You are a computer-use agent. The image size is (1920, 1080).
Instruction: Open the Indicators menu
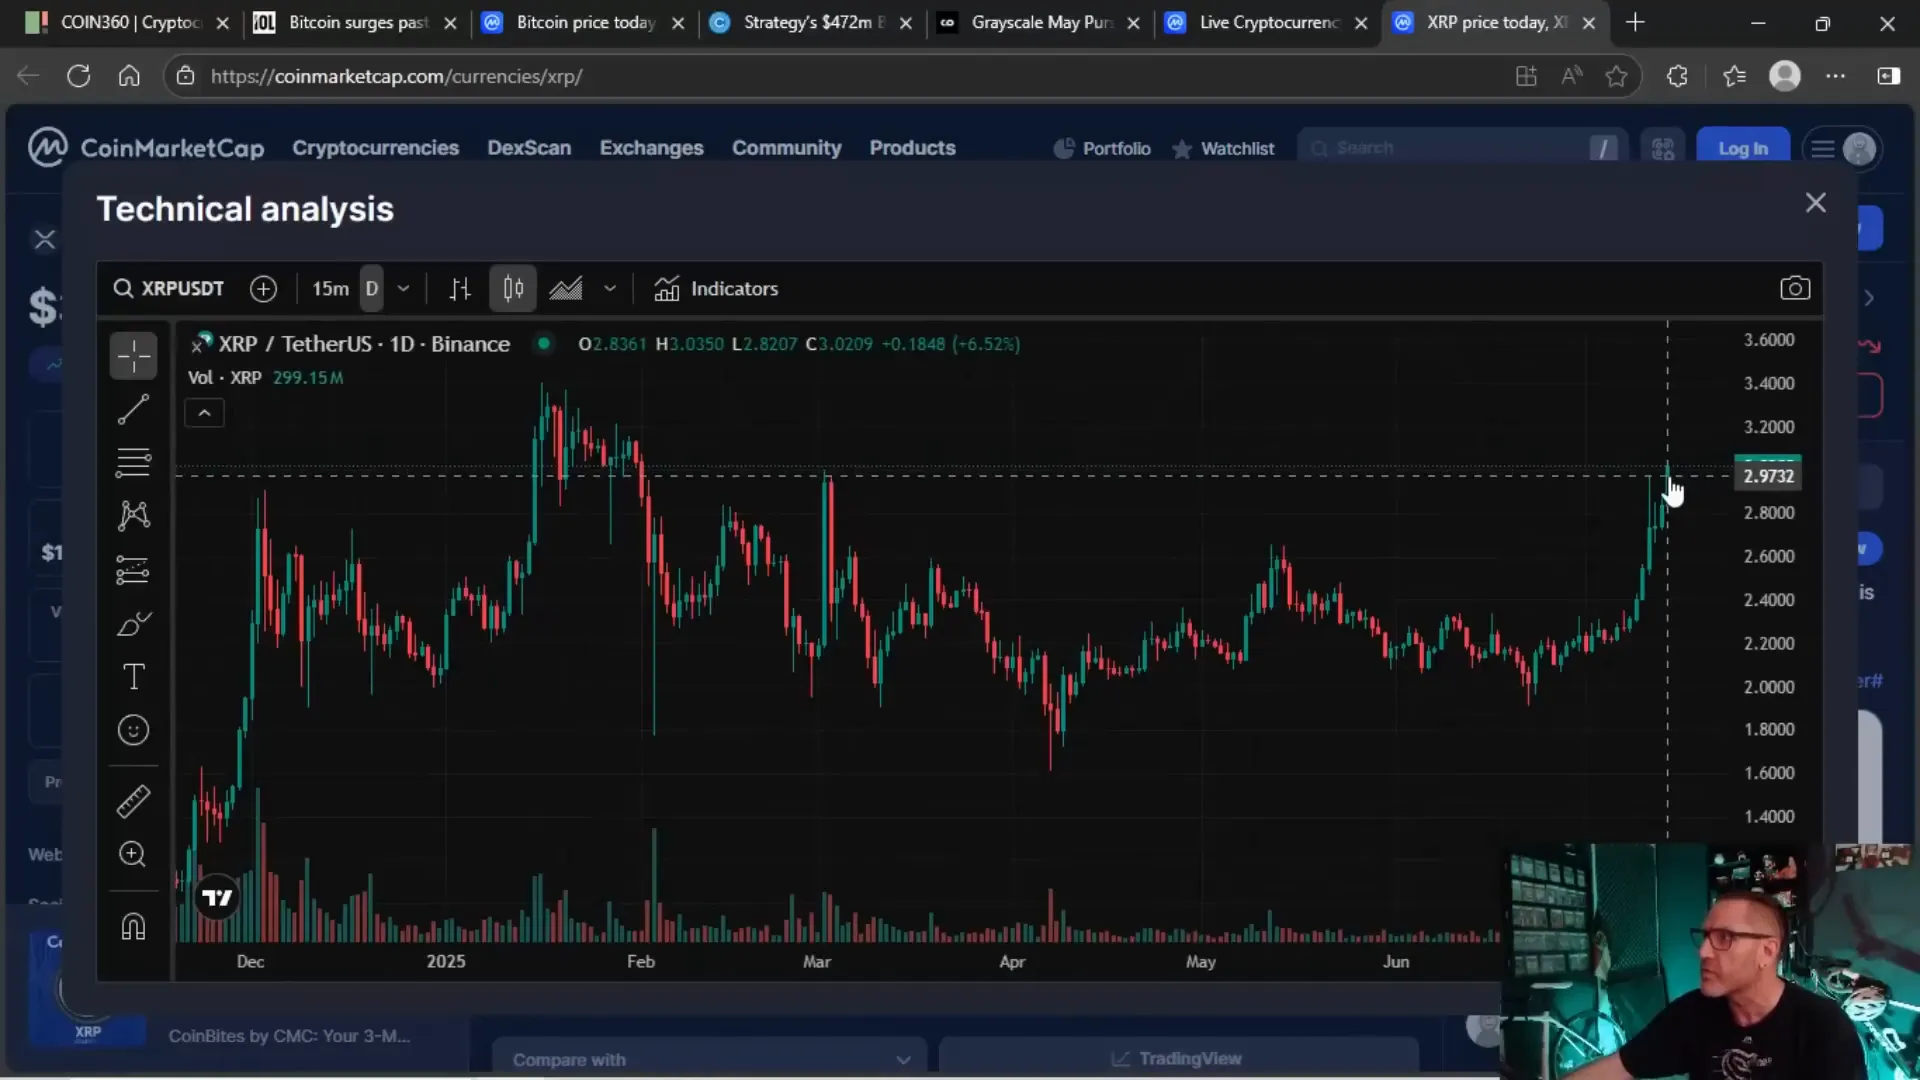tap(716, 289)
